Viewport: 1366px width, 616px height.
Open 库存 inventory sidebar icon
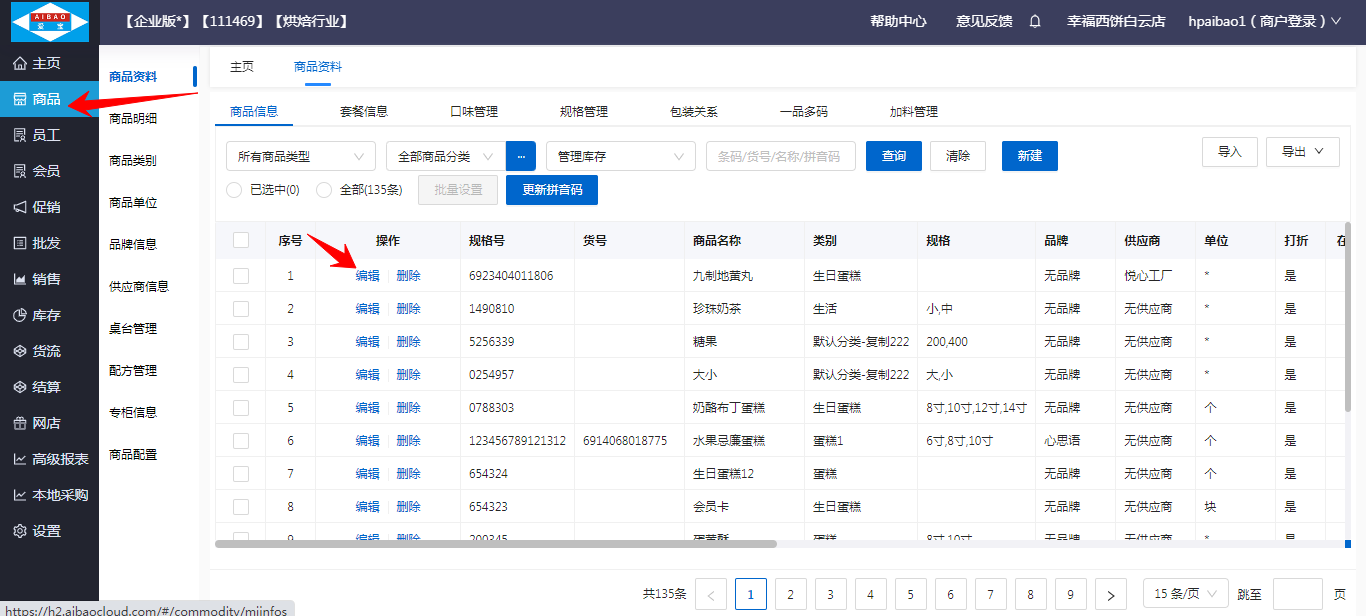click(x=20, y=315)
